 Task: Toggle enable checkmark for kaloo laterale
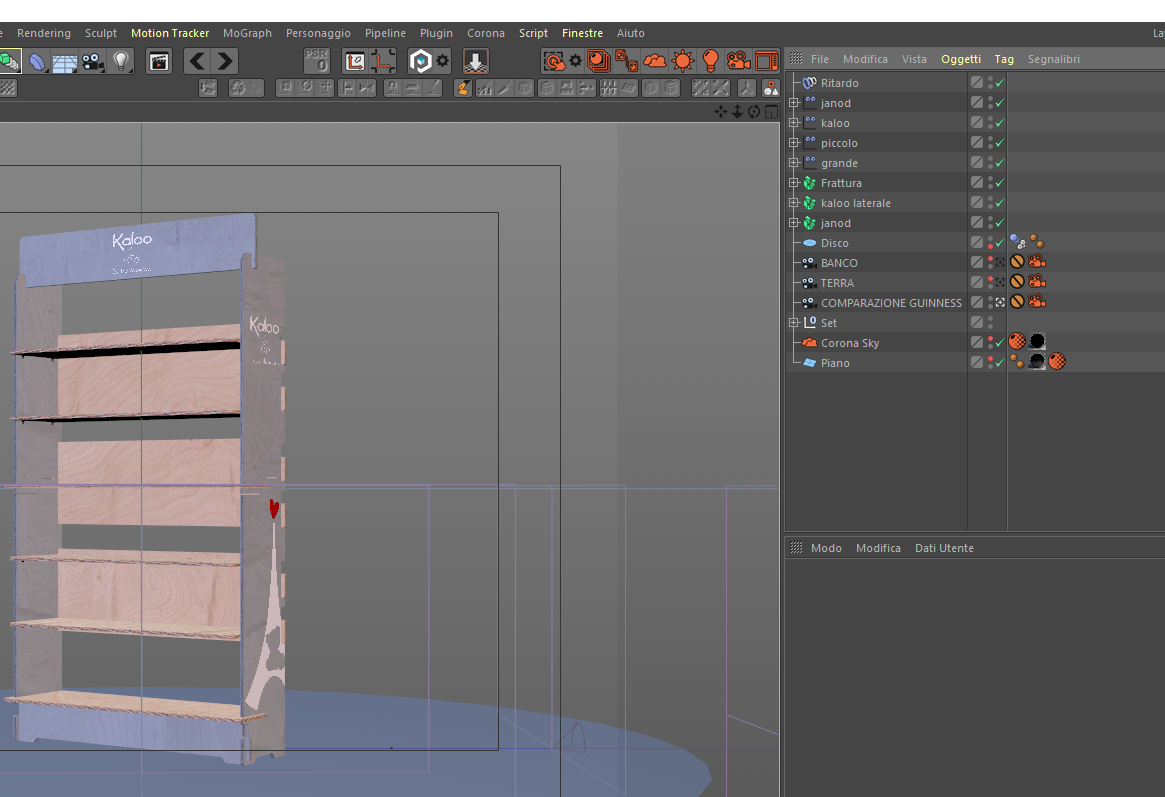click(1000, 204)
